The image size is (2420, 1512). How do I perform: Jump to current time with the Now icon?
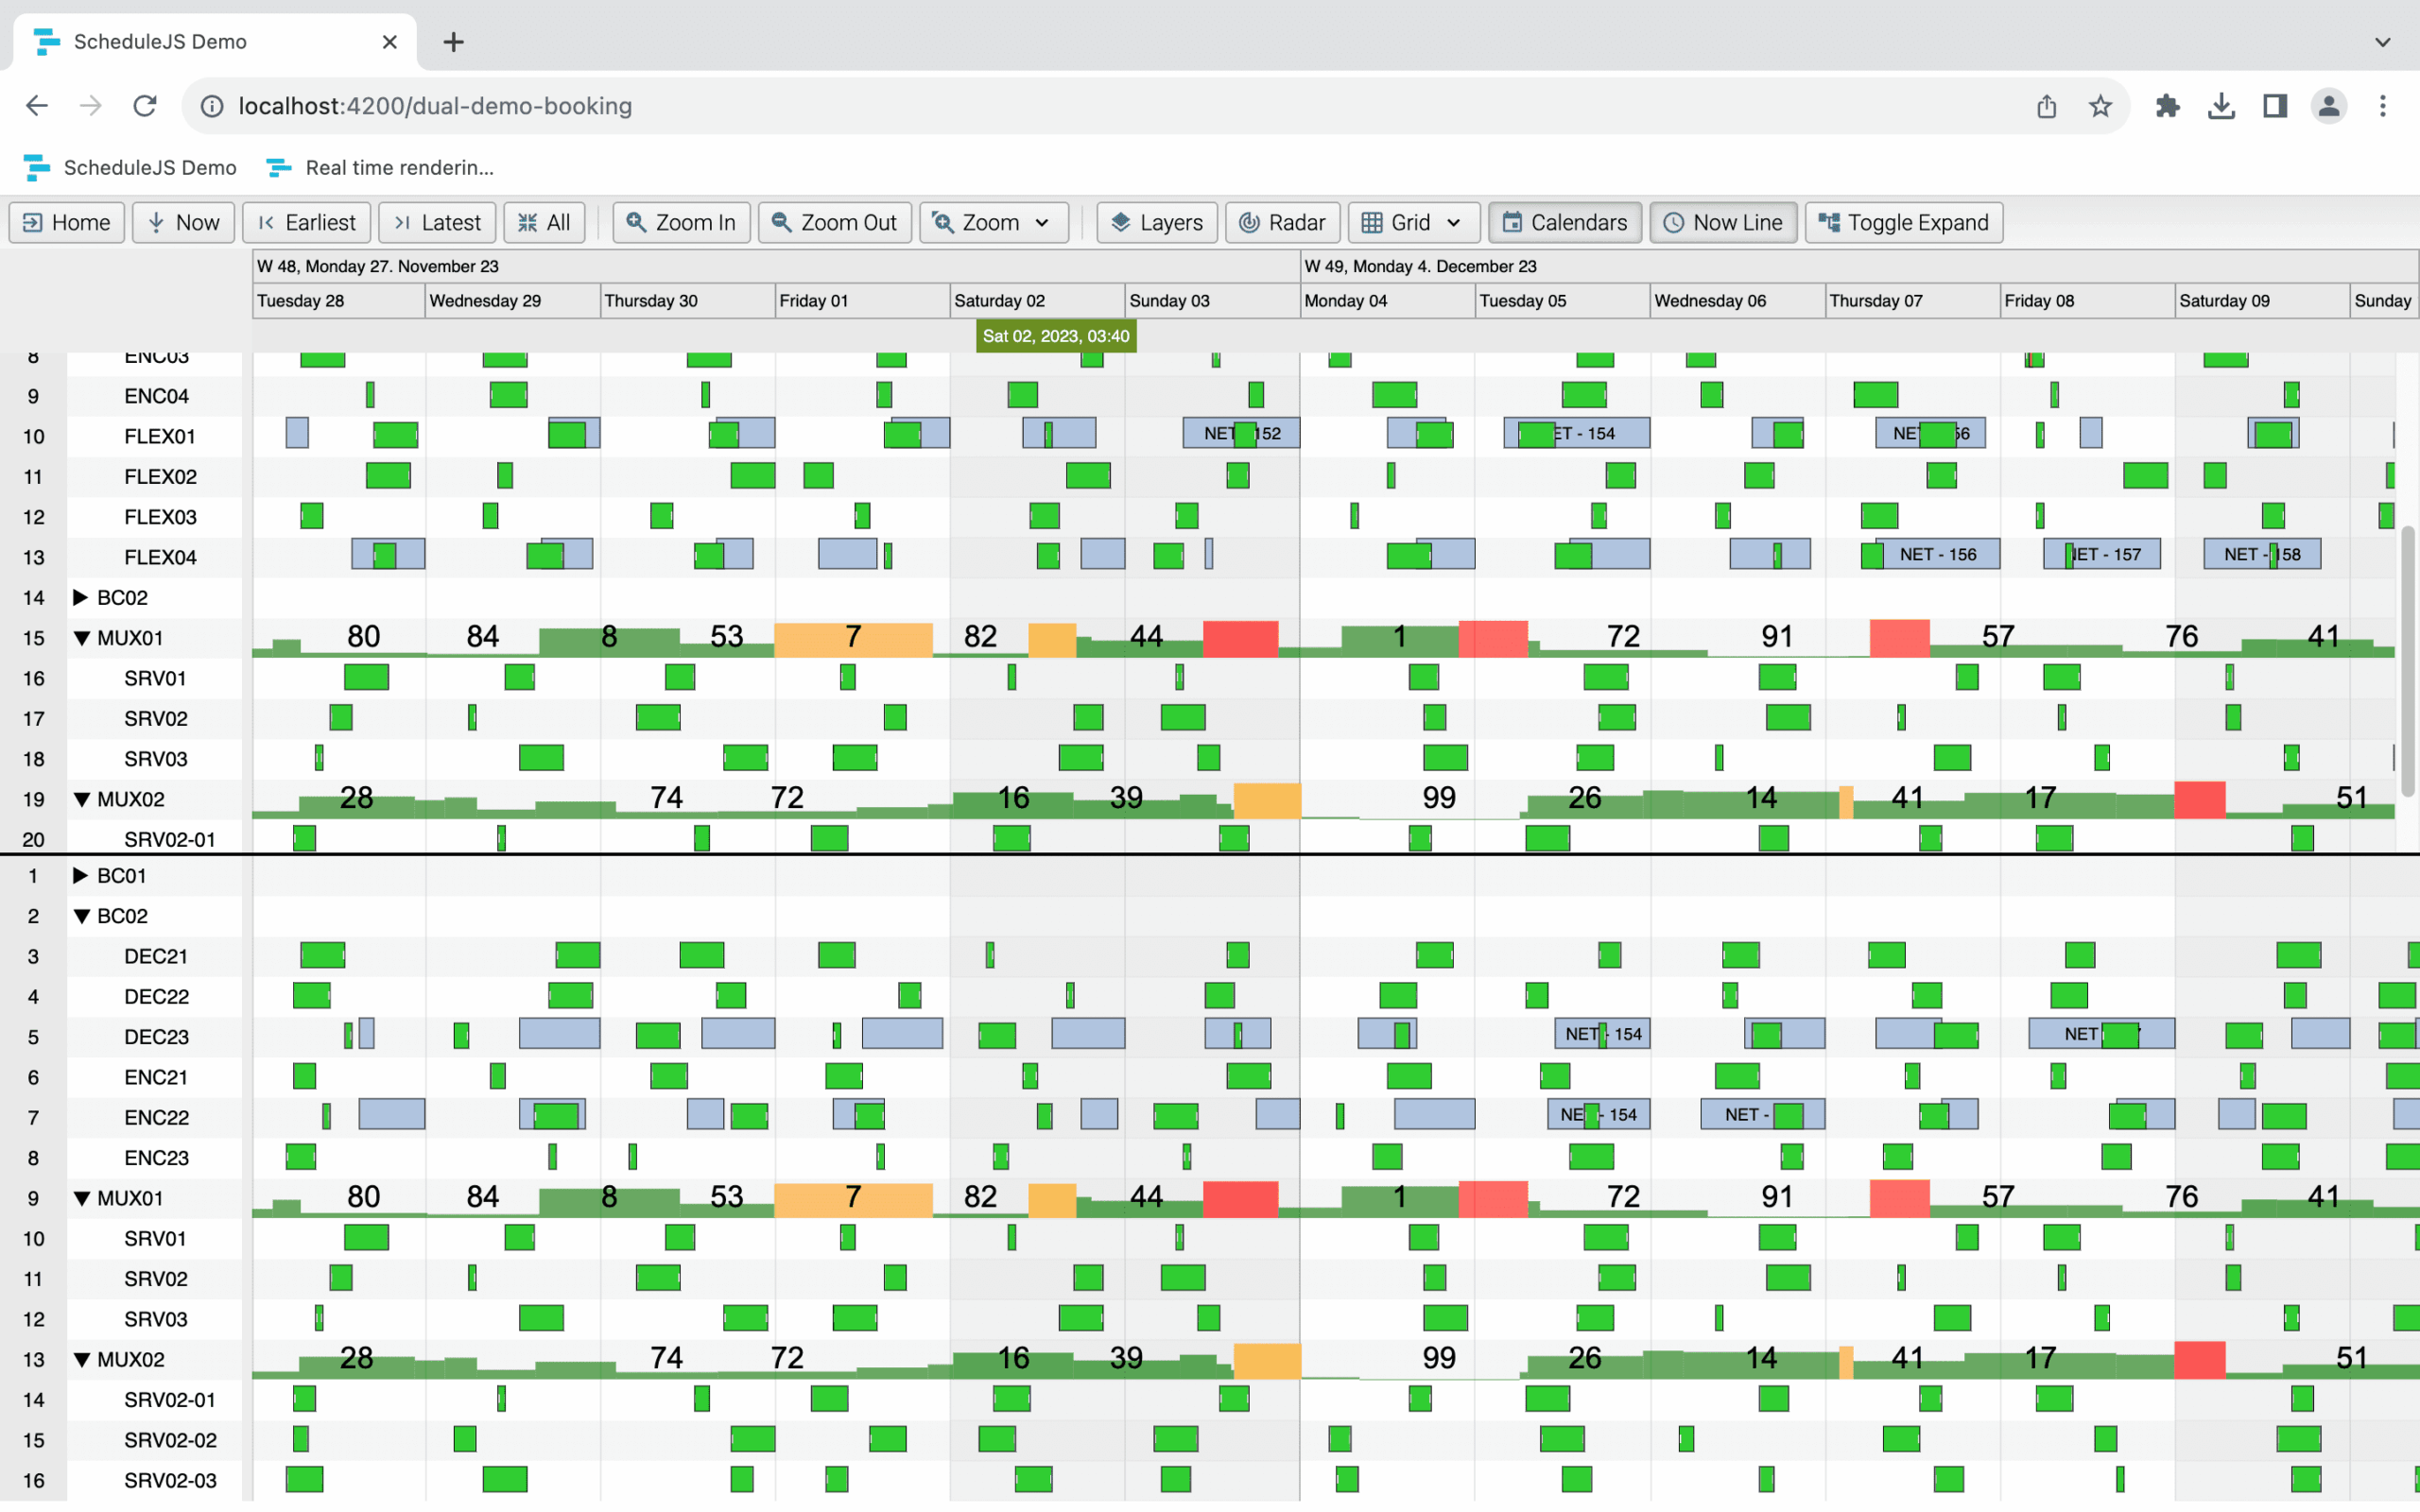[x=157, y=222]
